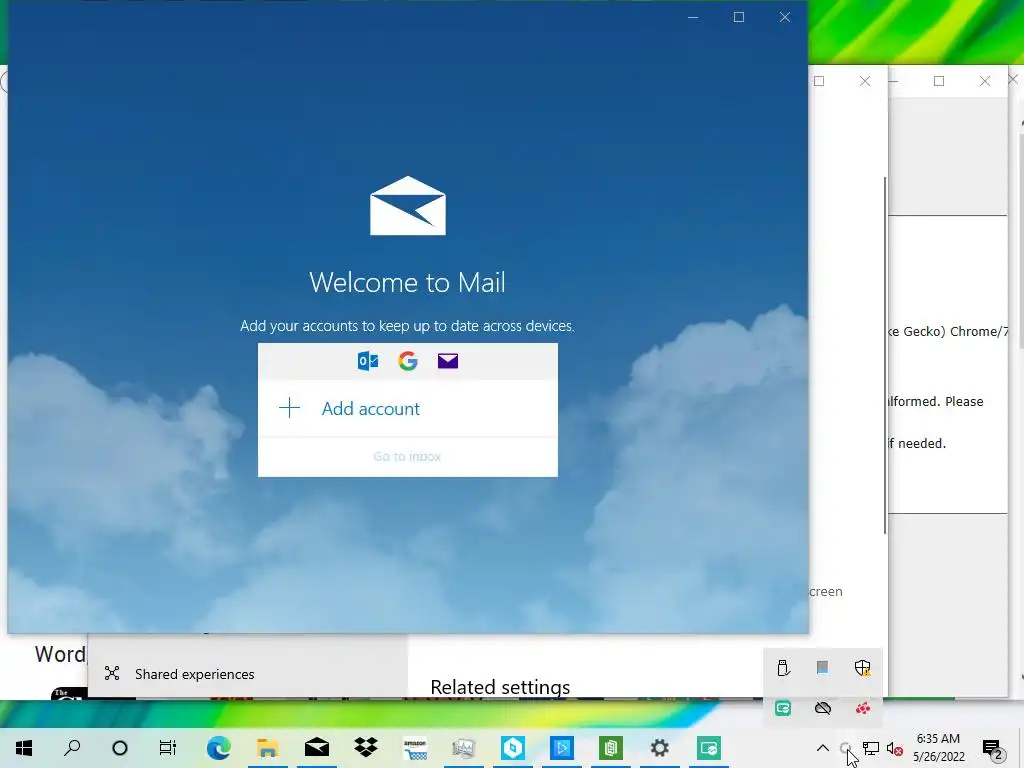Viewport: 1024px width, 768px height.
Task: Click the Google icon in Mail welcome
Action: pos(408,360)
